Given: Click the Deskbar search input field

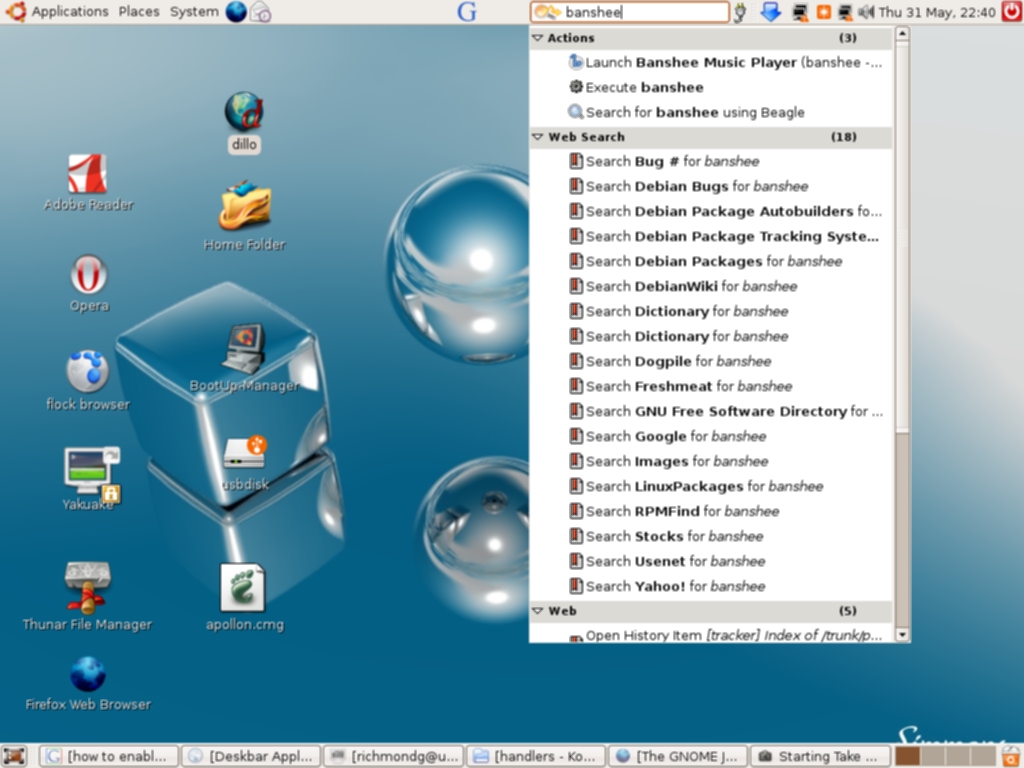Looking at the screenshot, I should 644,12.
